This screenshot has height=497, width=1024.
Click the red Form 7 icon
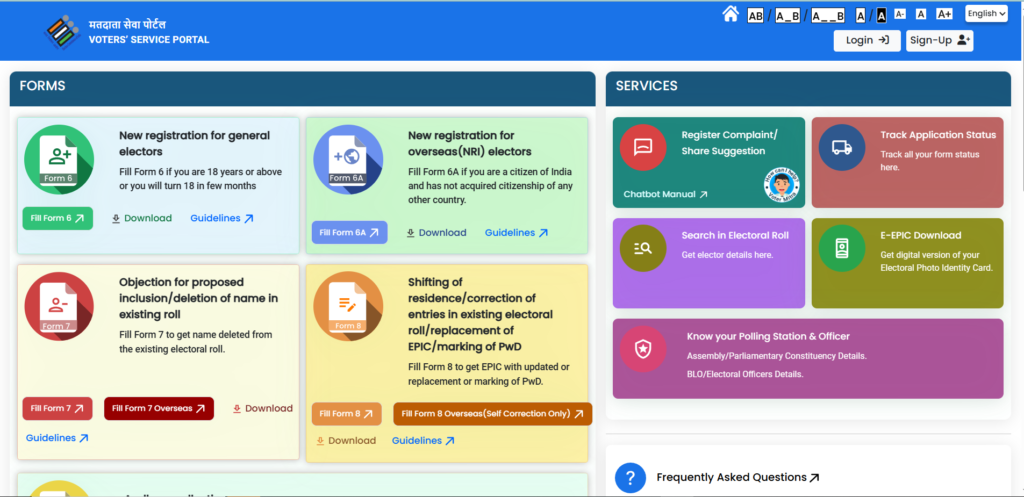[59, 306]
